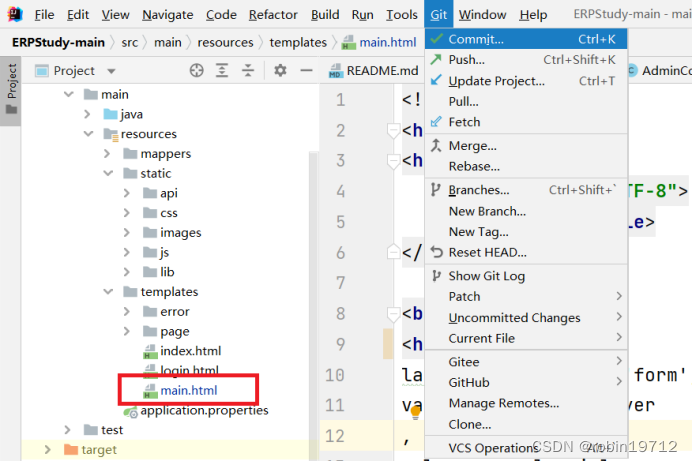Click the Reset HEAD undo icon
The height and width of the screenshot is (462, 692).
[x=436, y=252]
